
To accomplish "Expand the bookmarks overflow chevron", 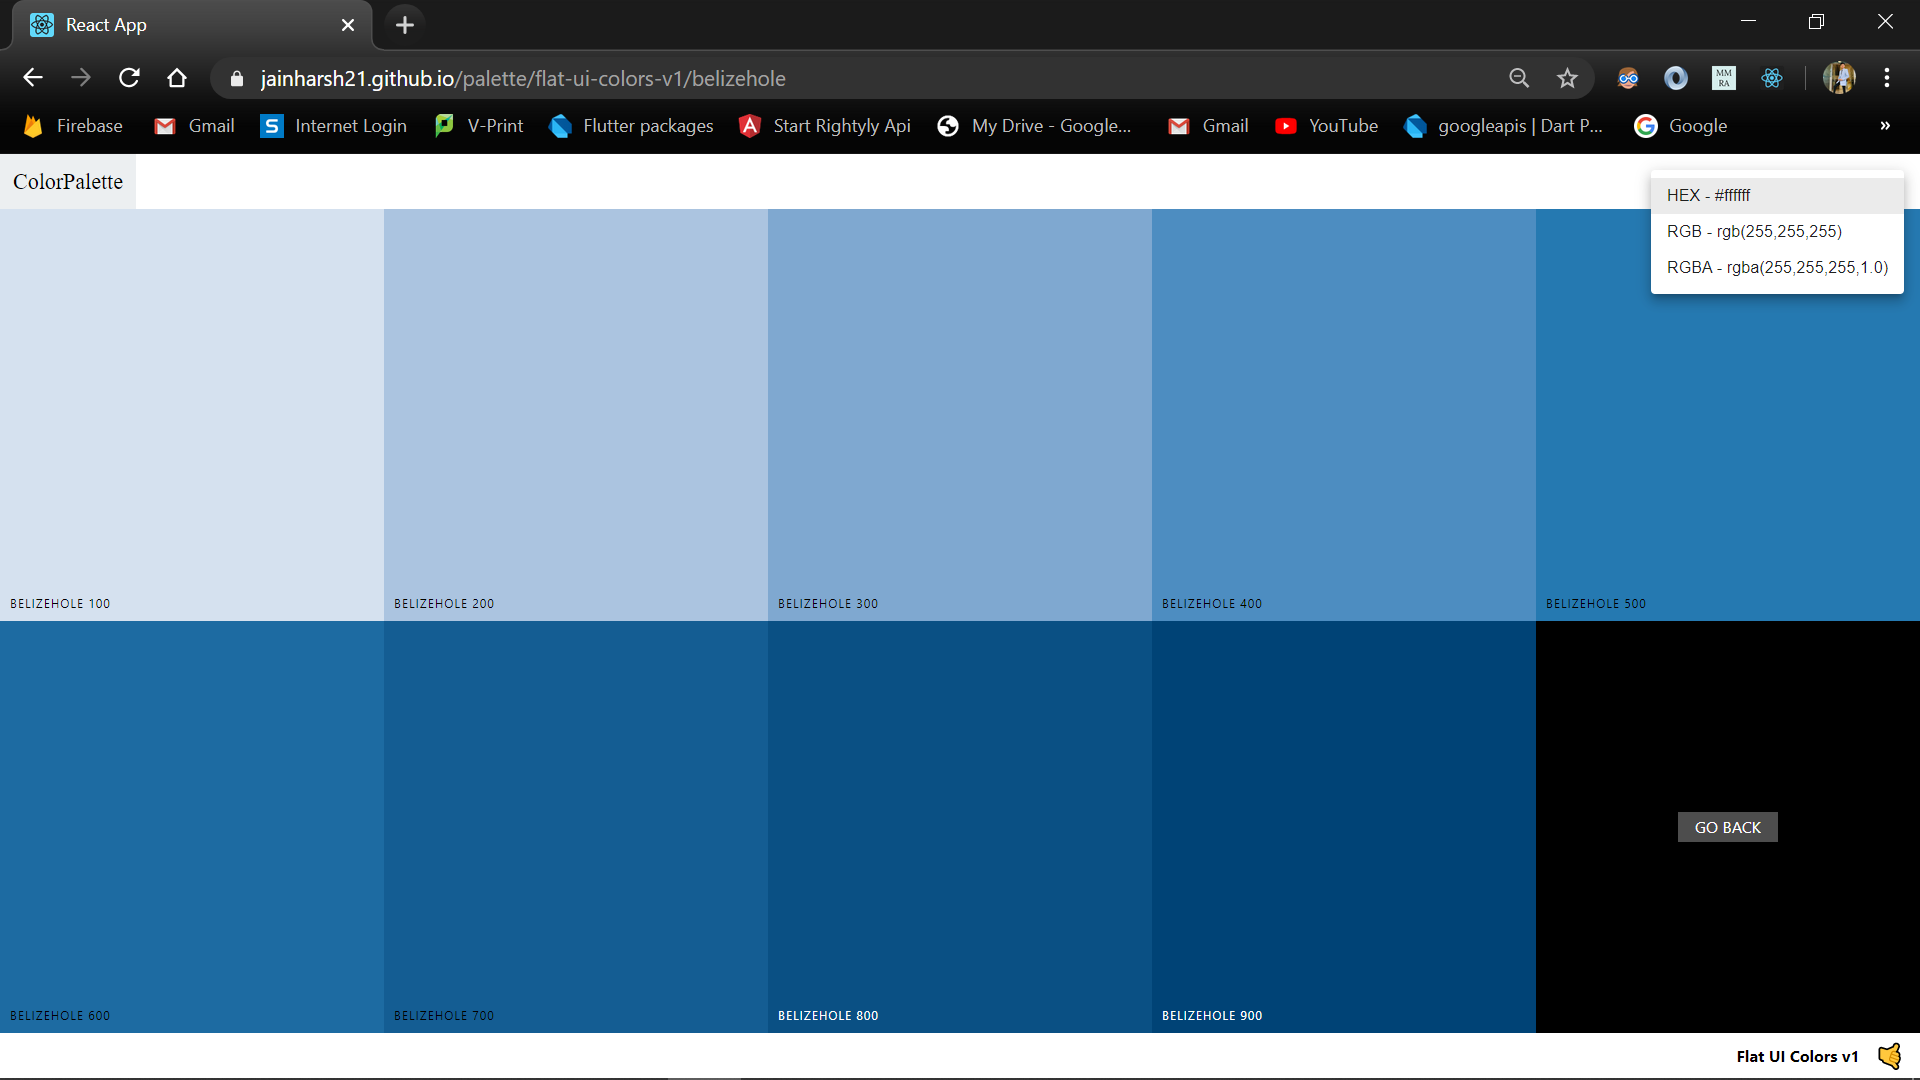I will (1884, 126).
